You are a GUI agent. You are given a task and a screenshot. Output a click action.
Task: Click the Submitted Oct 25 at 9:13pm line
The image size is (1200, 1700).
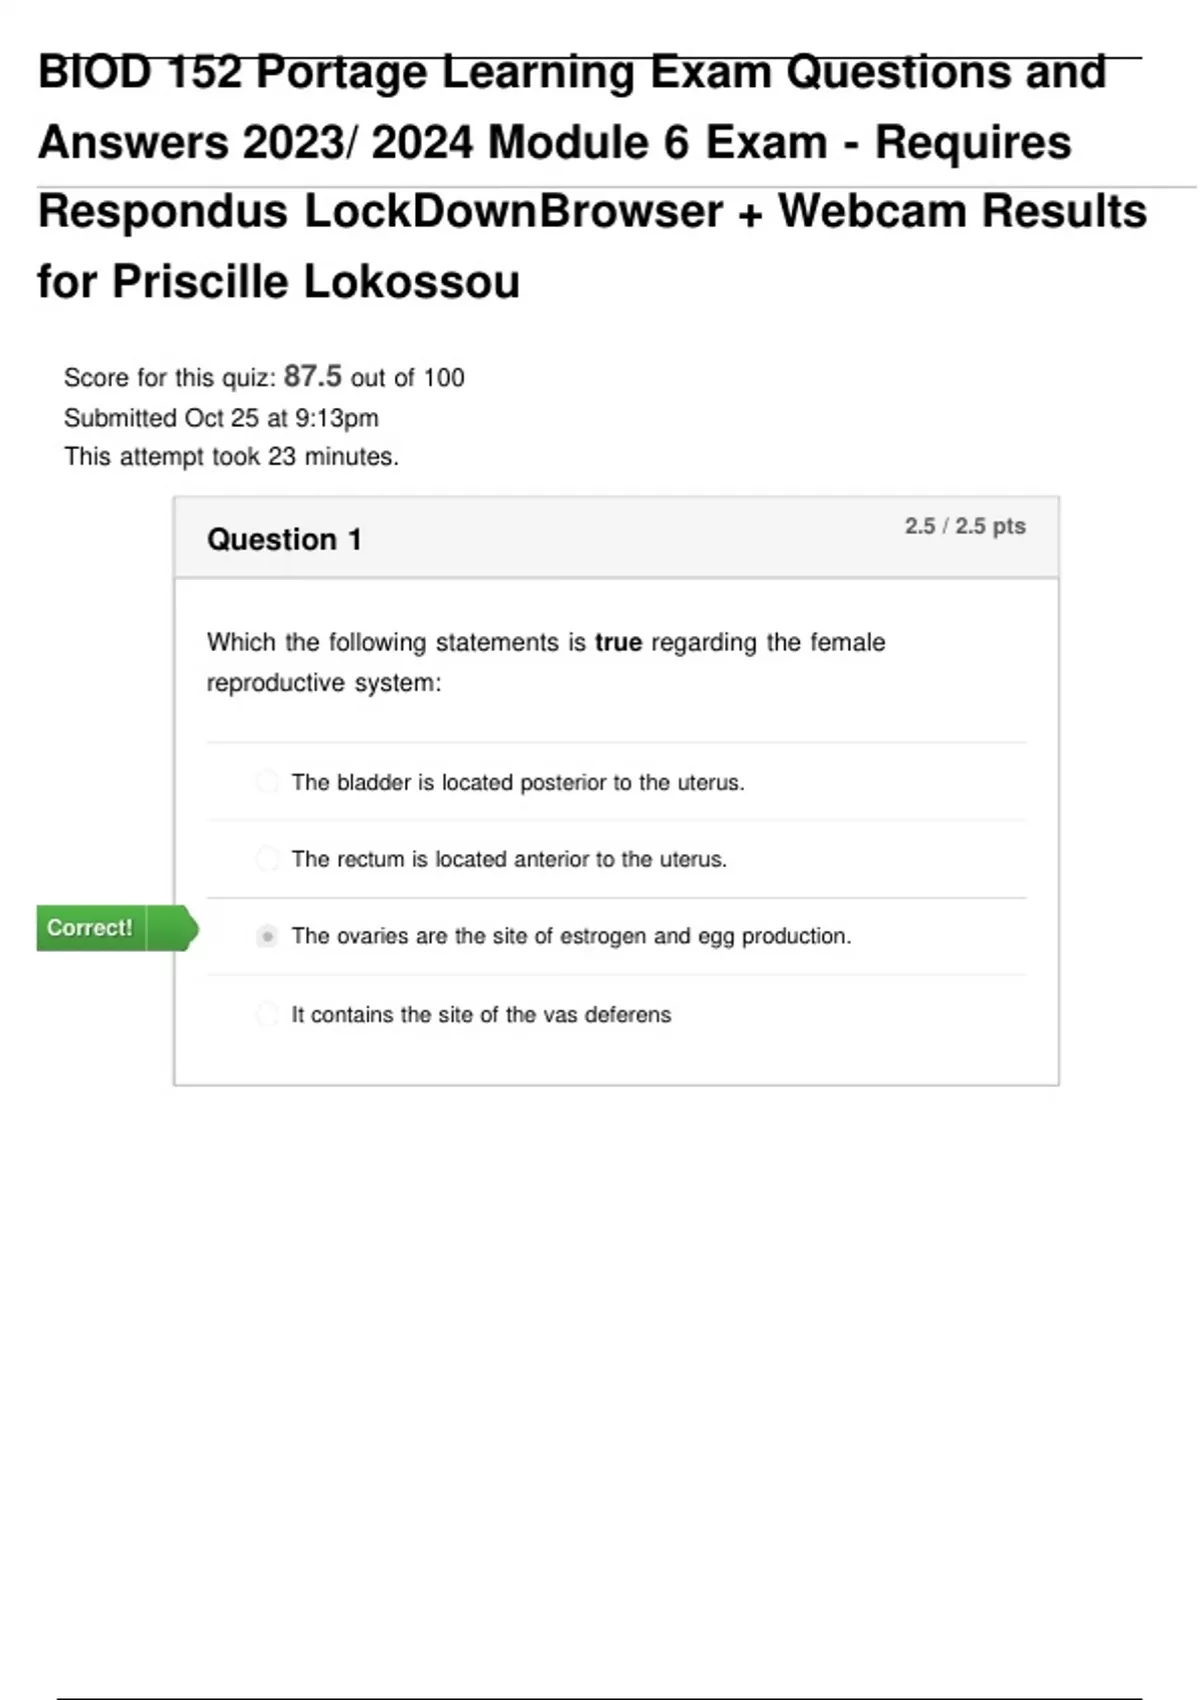tap(221, 418)
